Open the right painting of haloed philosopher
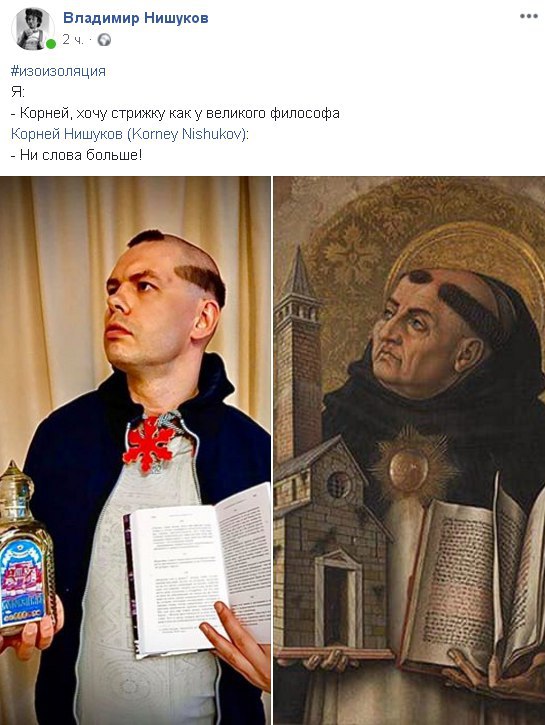545x725 pixels. pyautogui.click(x=409, y=450)
